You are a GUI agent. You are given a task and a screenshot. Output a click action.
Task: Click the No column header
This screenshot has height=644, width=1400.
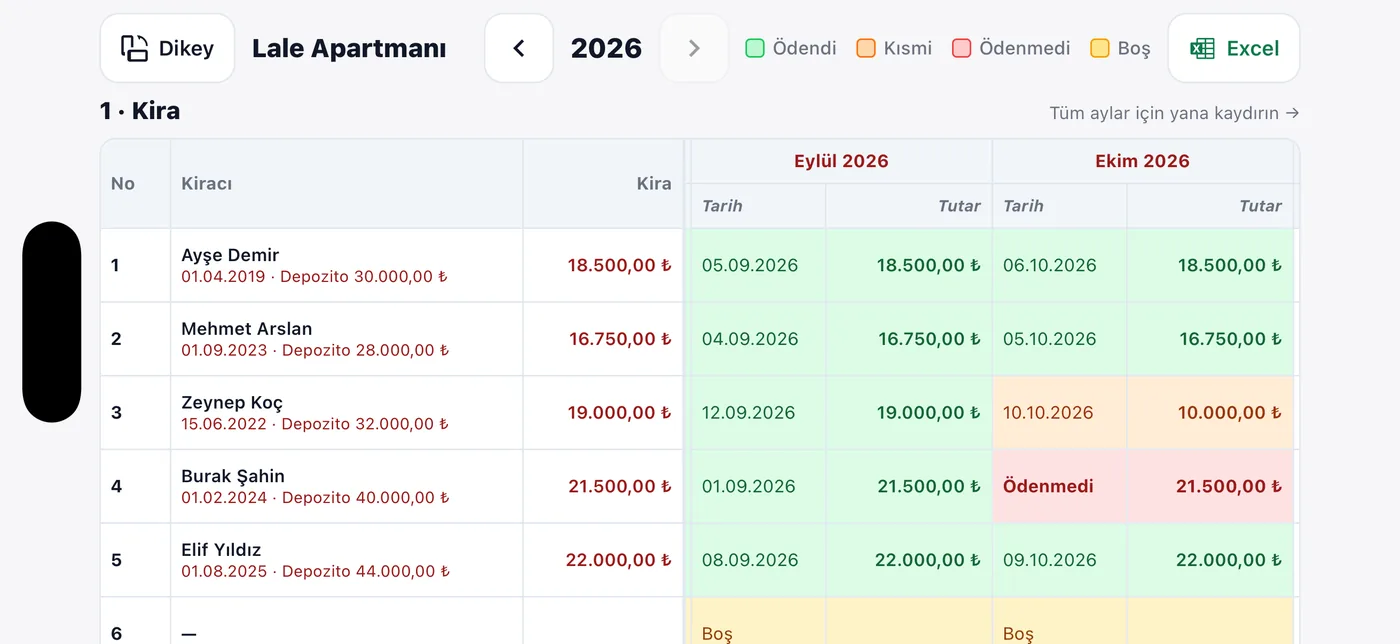pyautogui.click(x=135, y=183)
